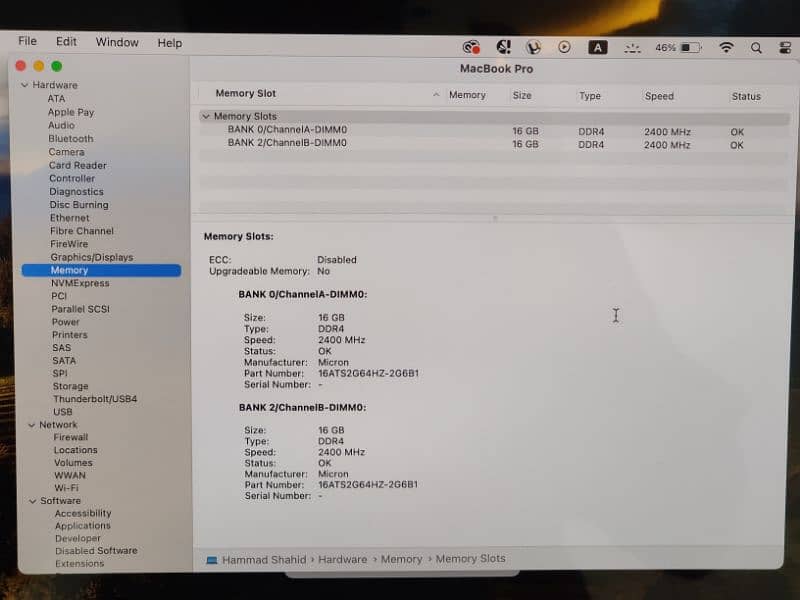Open the File menu
Viewport: 800px width, 600px height.
[27, 42]
